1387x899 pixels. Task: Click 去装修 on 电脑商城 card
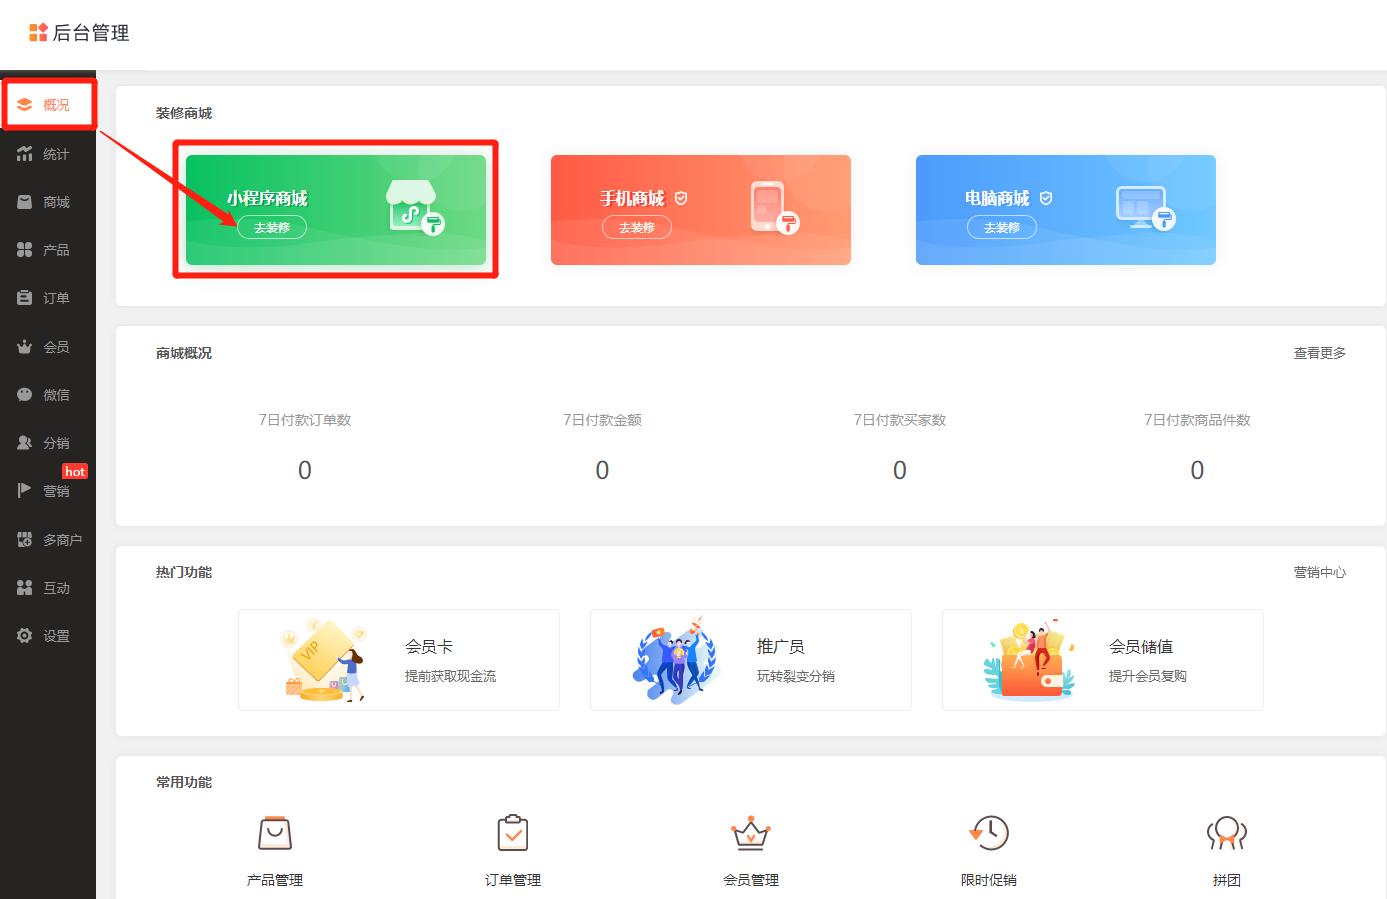point(1002,227)
